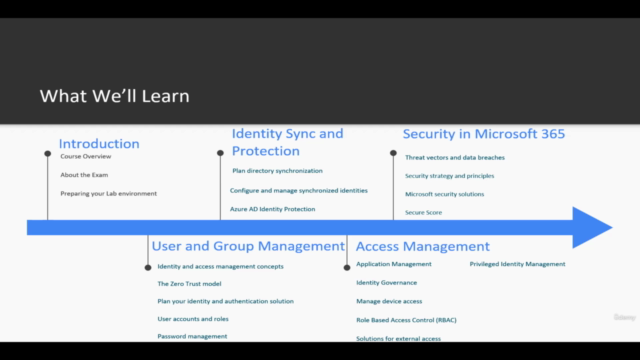Click the 'Identity Sync and Protection' heading
This screenshot has width=640, height=360.
click(x=288, y=142)
